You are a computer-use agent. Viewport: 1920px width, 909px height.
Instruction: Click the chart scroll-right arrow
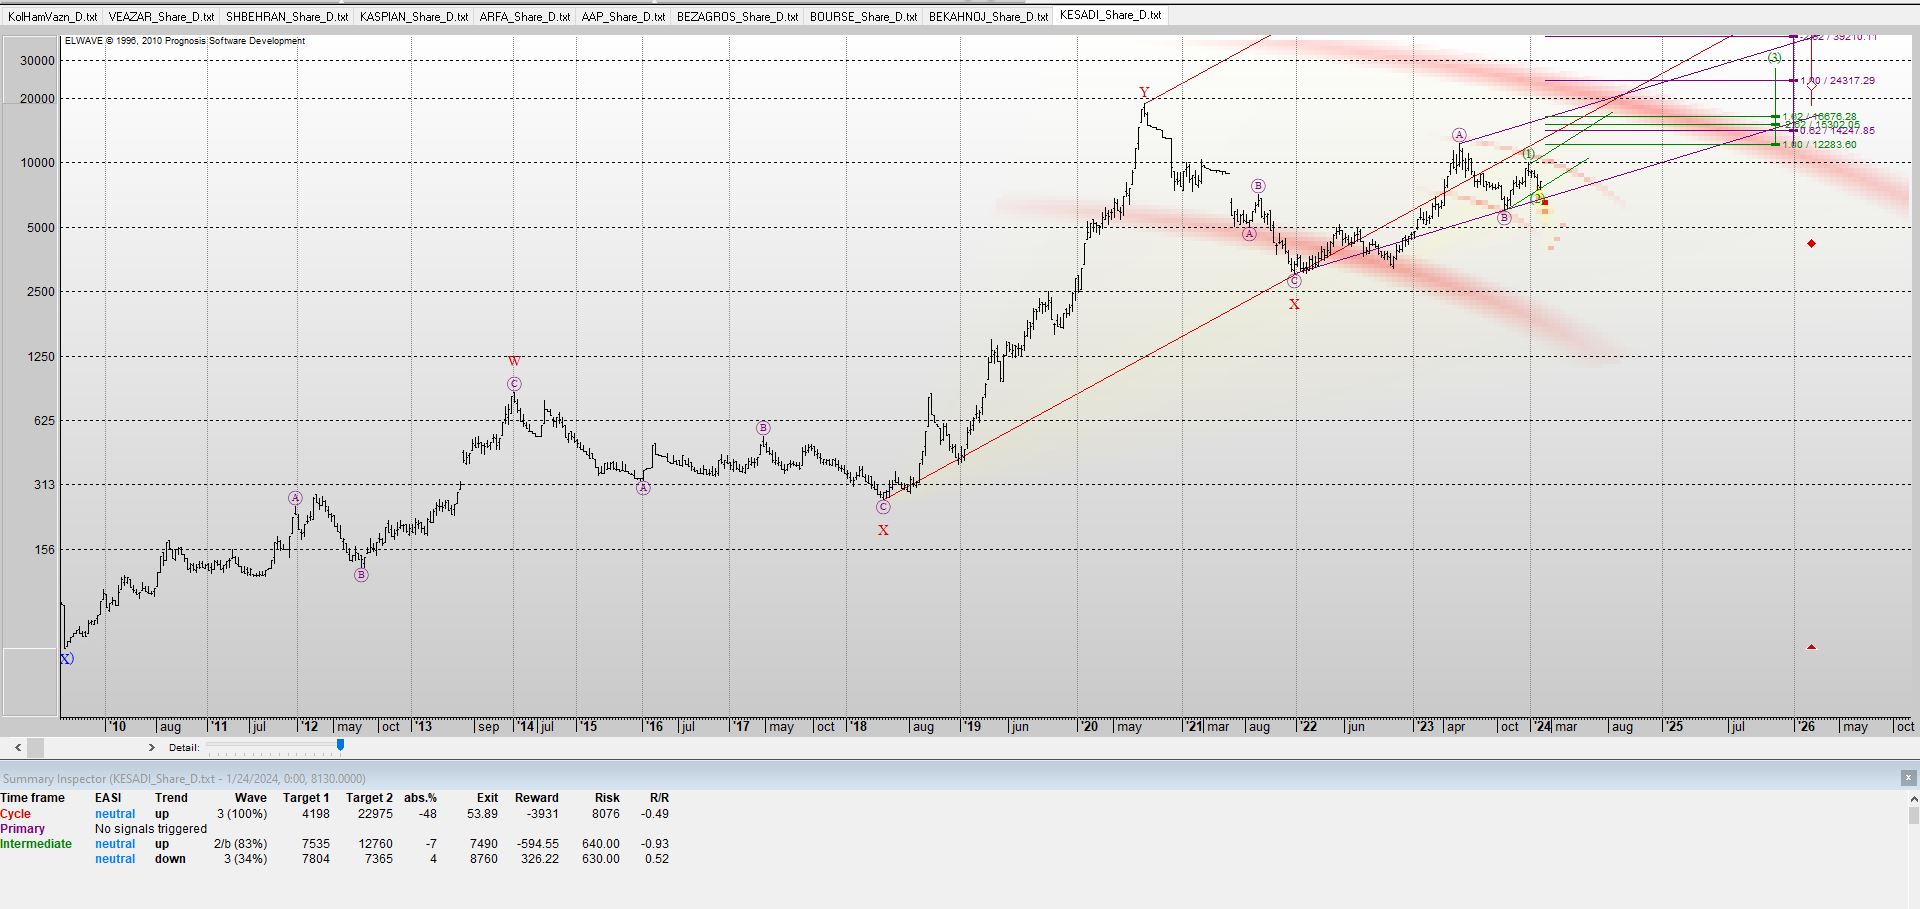tap(152, 747)
